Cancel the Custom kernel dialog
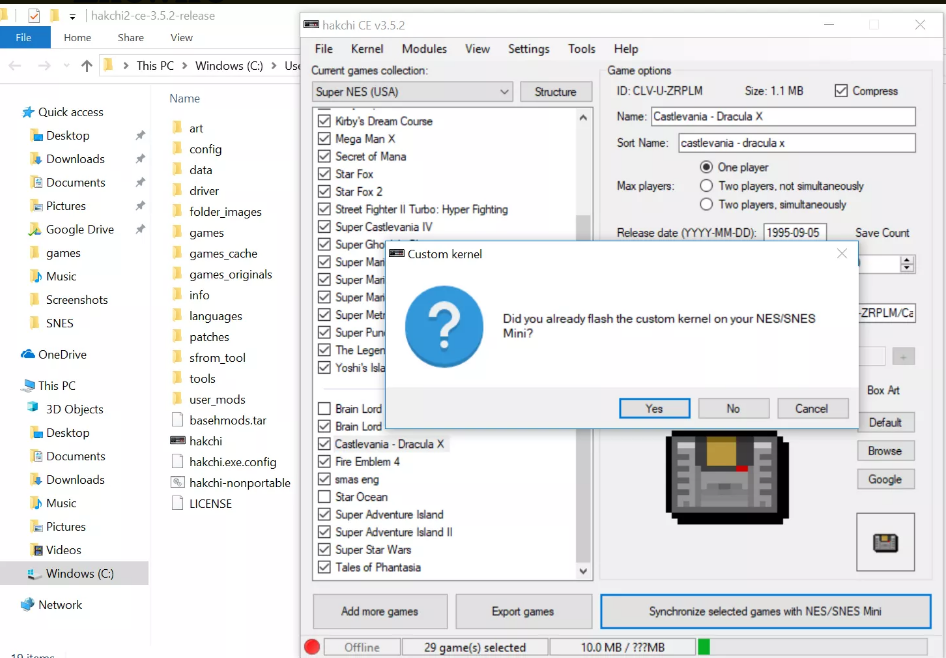Image resolution: width=946 pixels, height=658 pixels. pyautogui.click(x=813, y=408)
